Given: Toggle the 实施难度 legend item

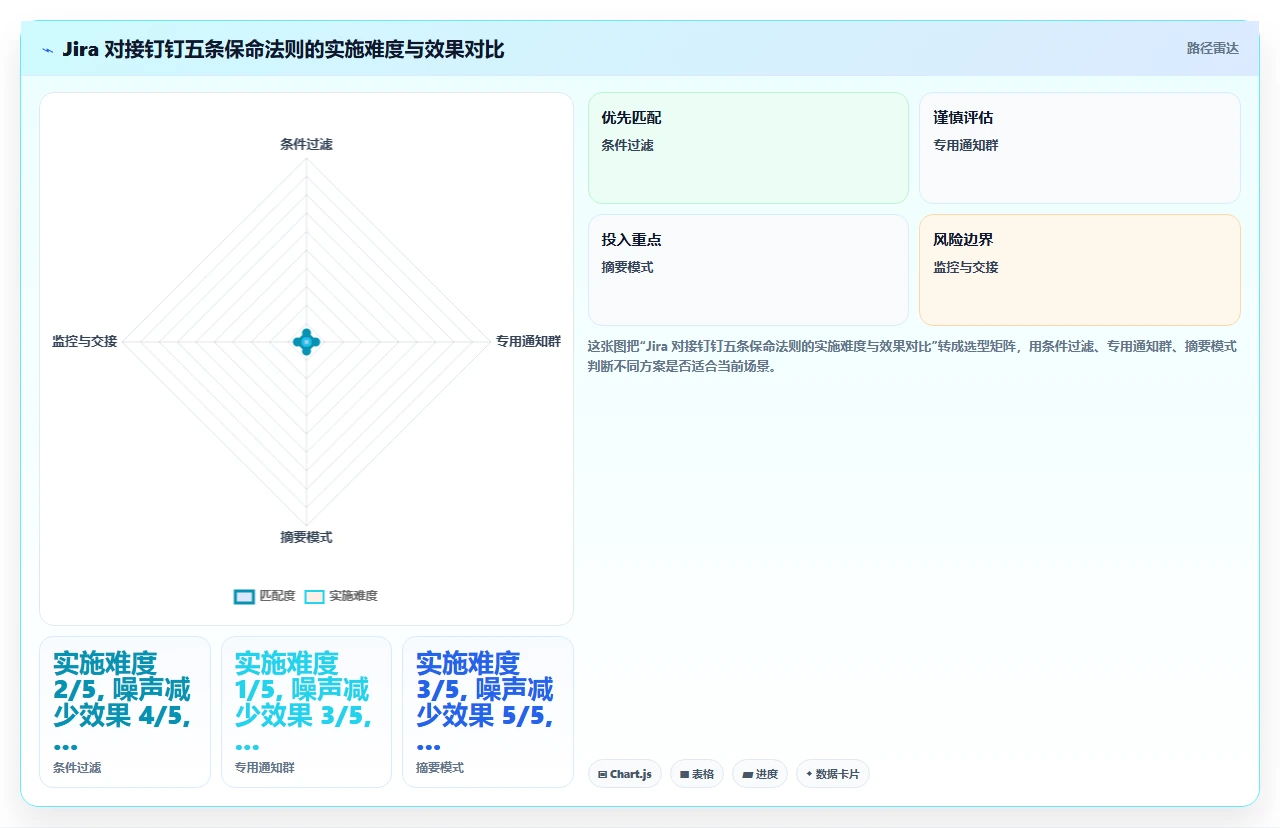Looking at the screenshot, I should pos(341,596).
